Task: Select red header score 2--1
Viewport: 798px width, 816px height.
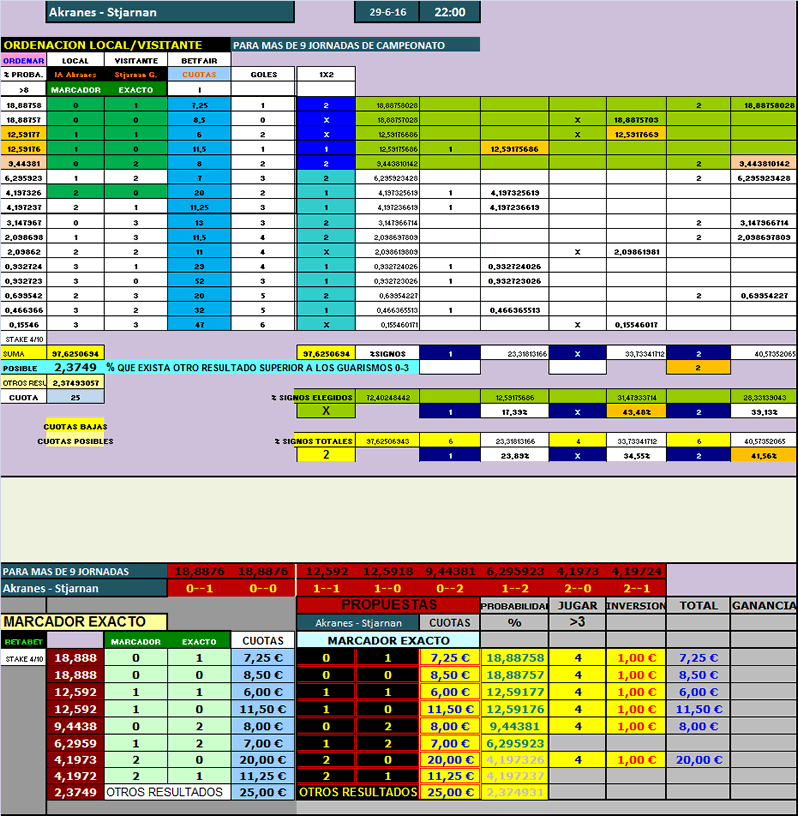Action: point(636,589)
